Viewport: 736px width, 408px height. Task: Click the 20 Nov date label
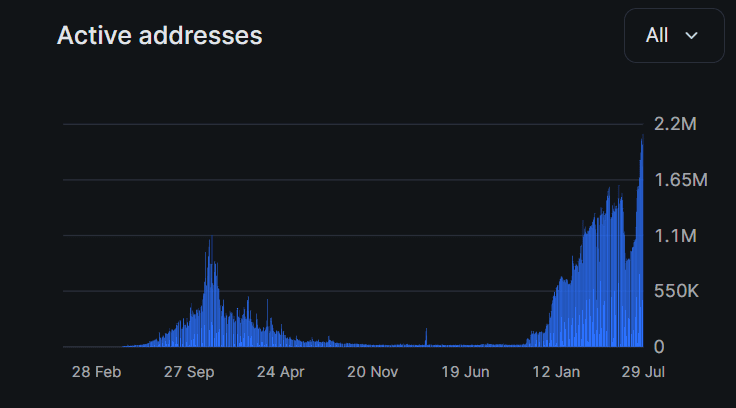pos(373,372)
